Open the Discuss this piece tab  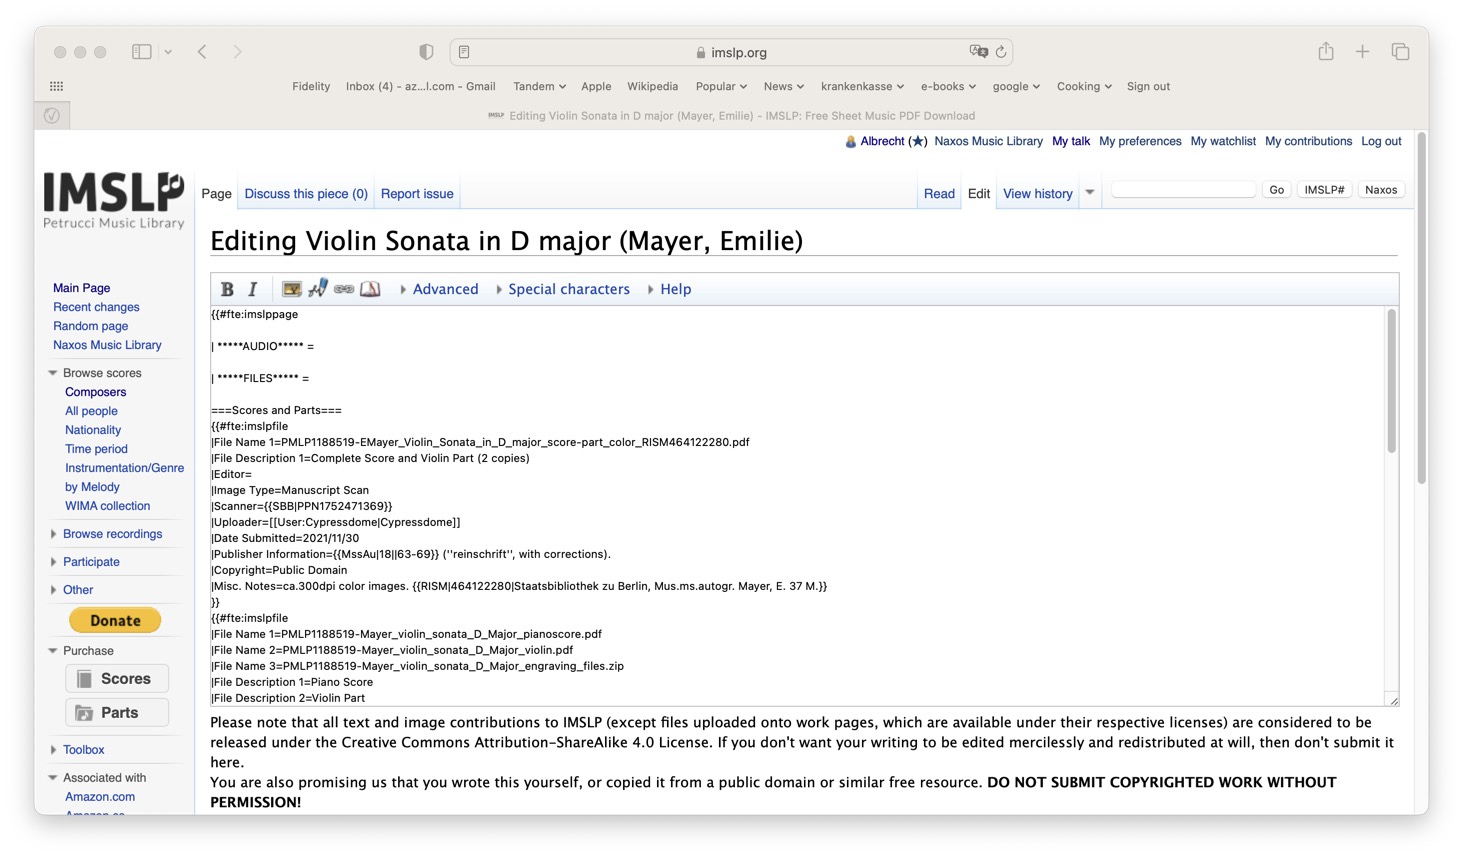click(x=306, y=194)
